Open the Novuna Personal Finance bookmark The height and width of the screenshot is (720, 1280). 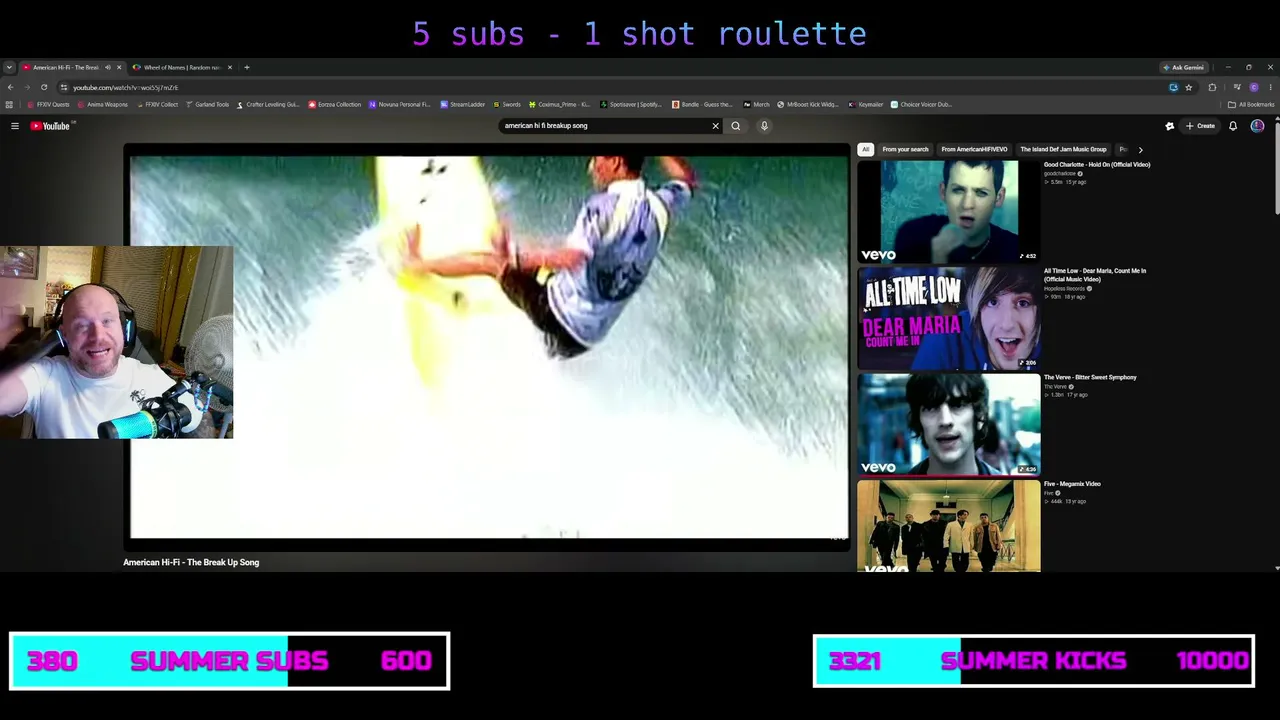(400, 104)
